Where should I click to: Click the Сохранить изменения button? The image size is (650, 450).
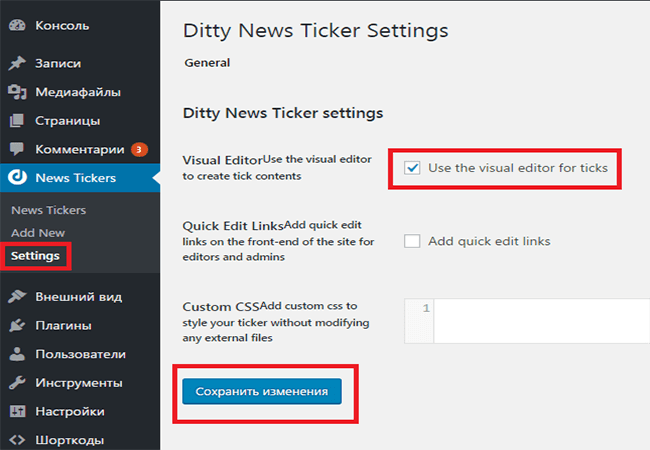(x=262, y=391)
